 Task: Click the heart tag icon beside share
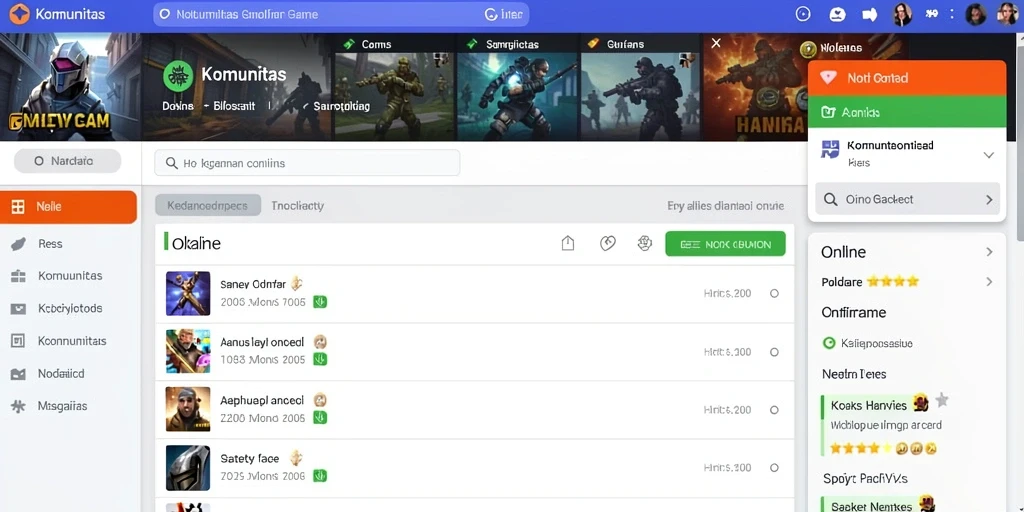point(607,244)
